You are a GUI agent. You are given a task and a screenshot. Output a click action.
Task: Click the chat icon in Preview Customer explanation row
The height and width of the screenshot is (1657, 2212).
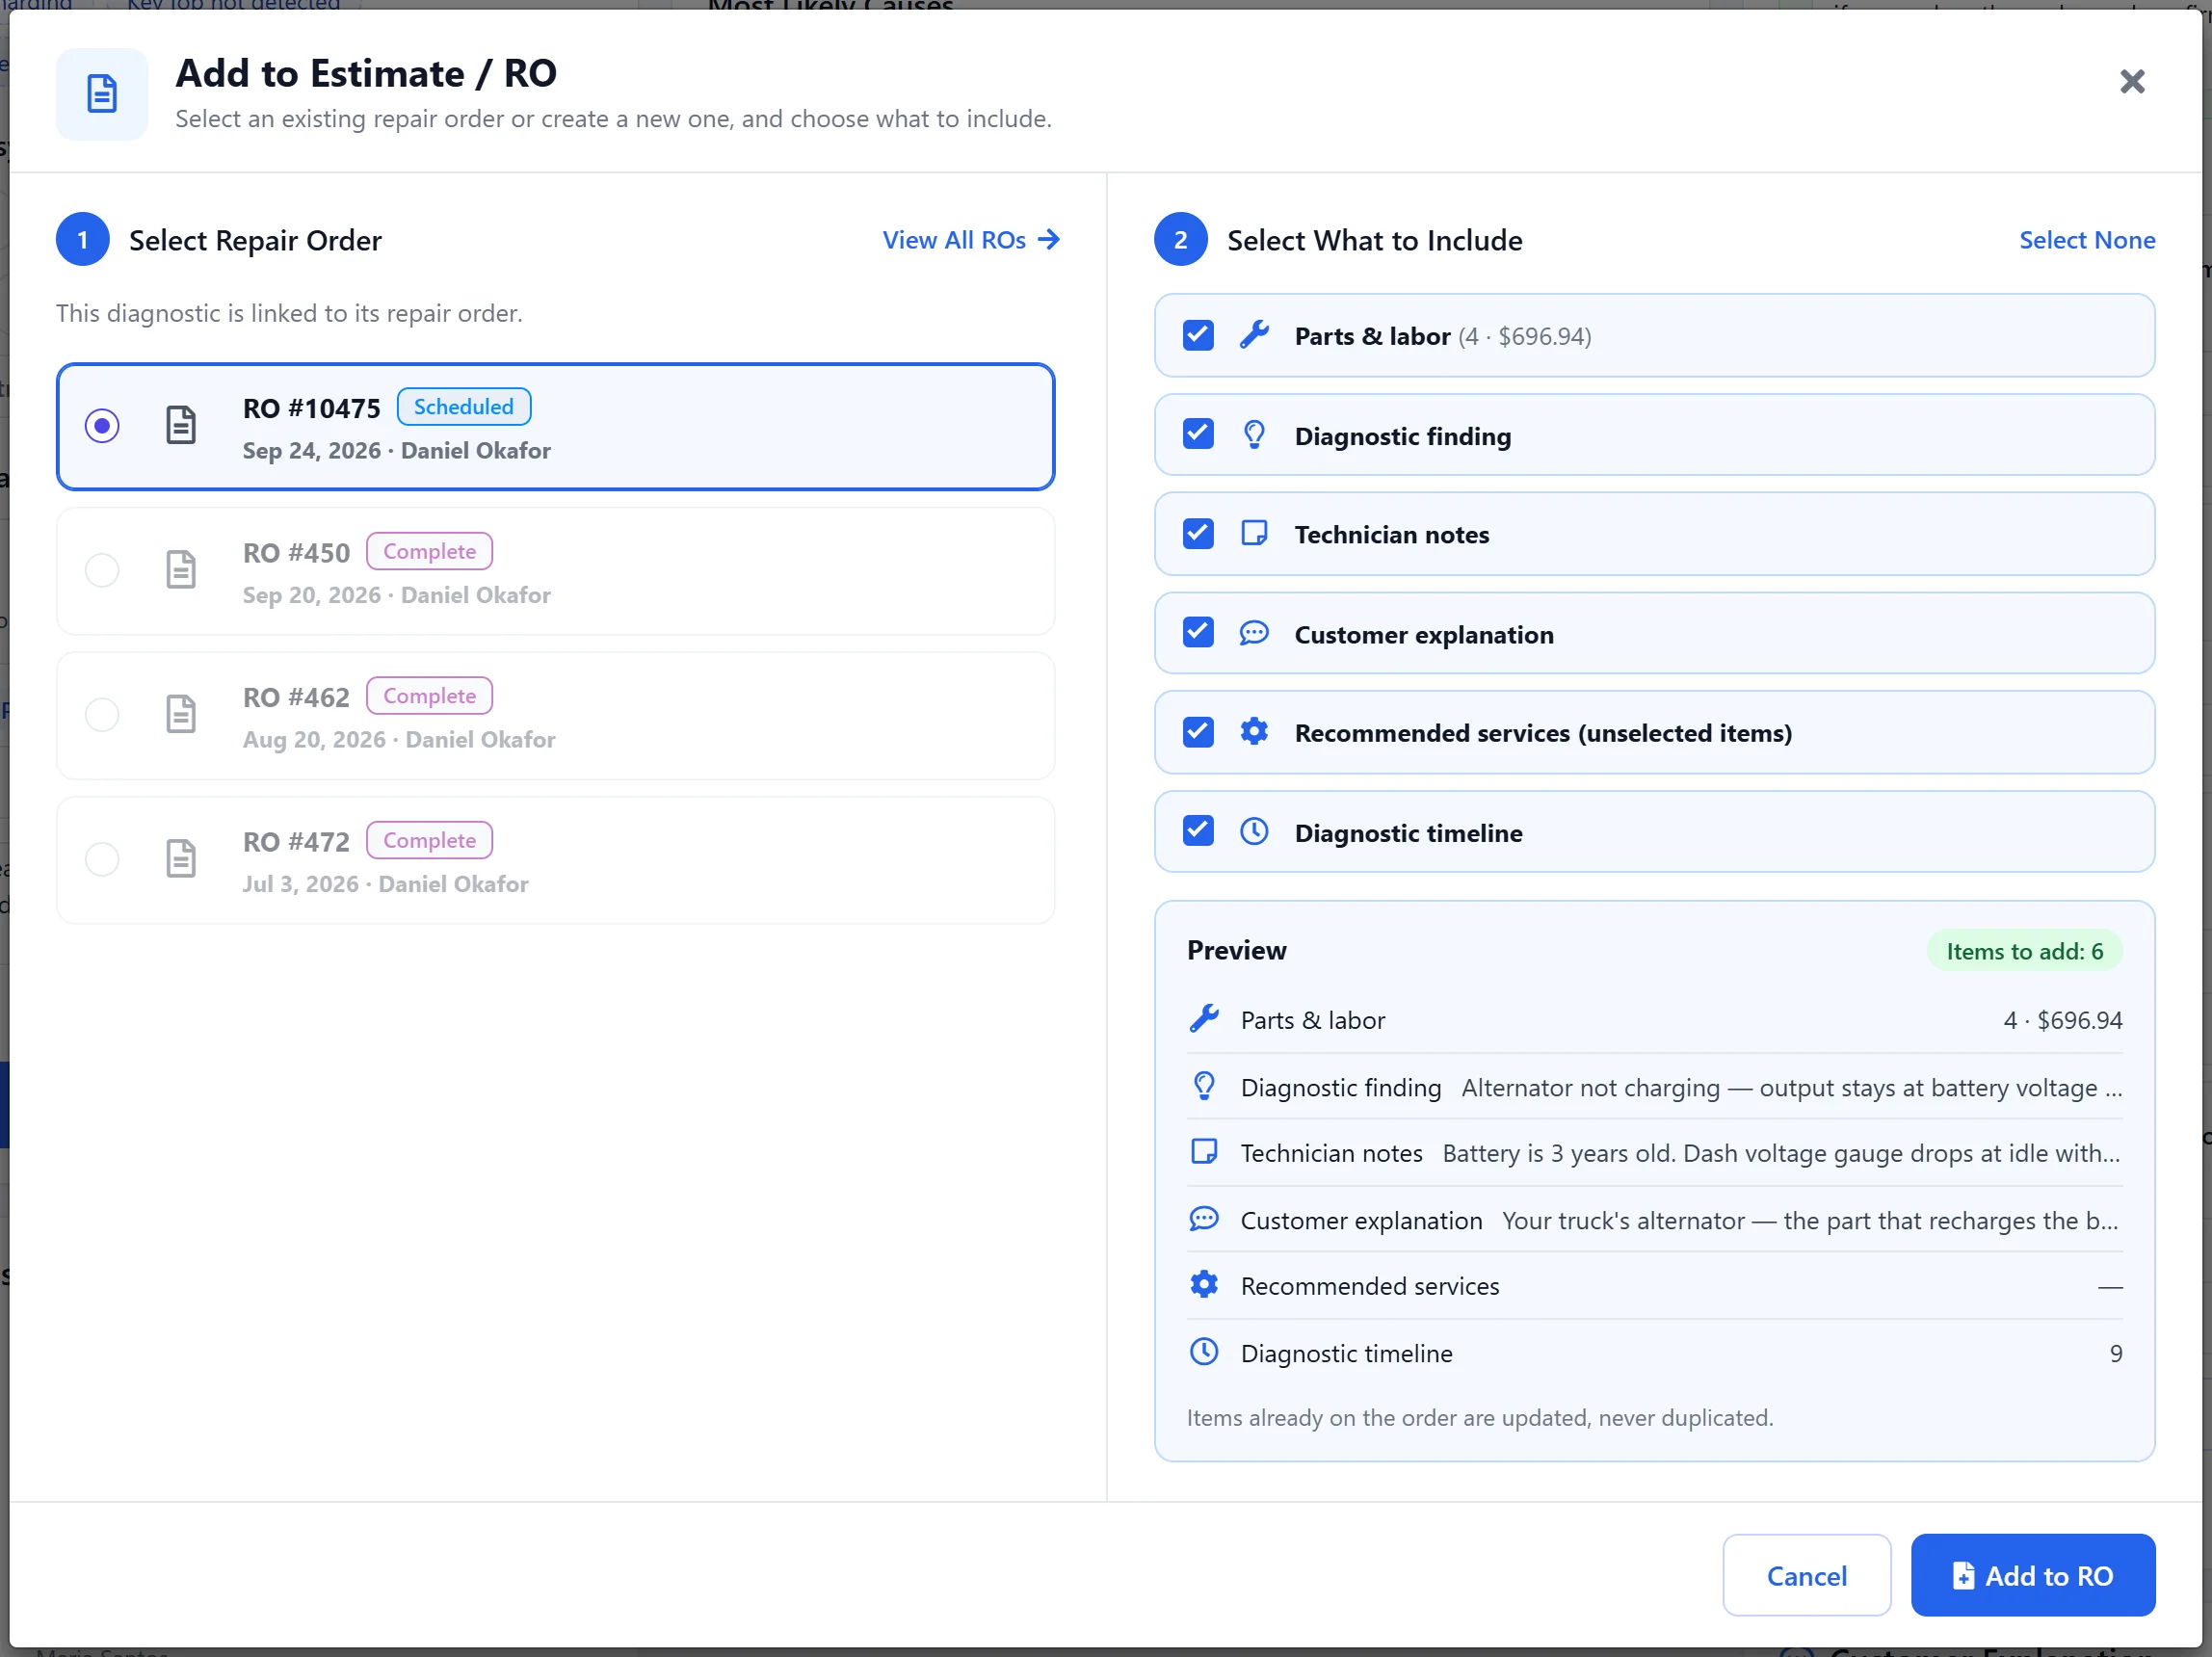pyautogui.click(x=1204, y=1219)
